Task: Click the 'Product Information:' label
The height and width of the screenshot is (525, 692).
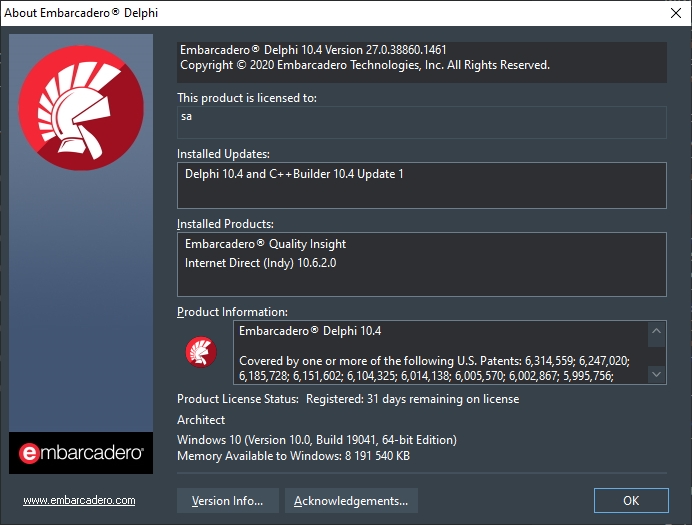Action: [232, 312]
